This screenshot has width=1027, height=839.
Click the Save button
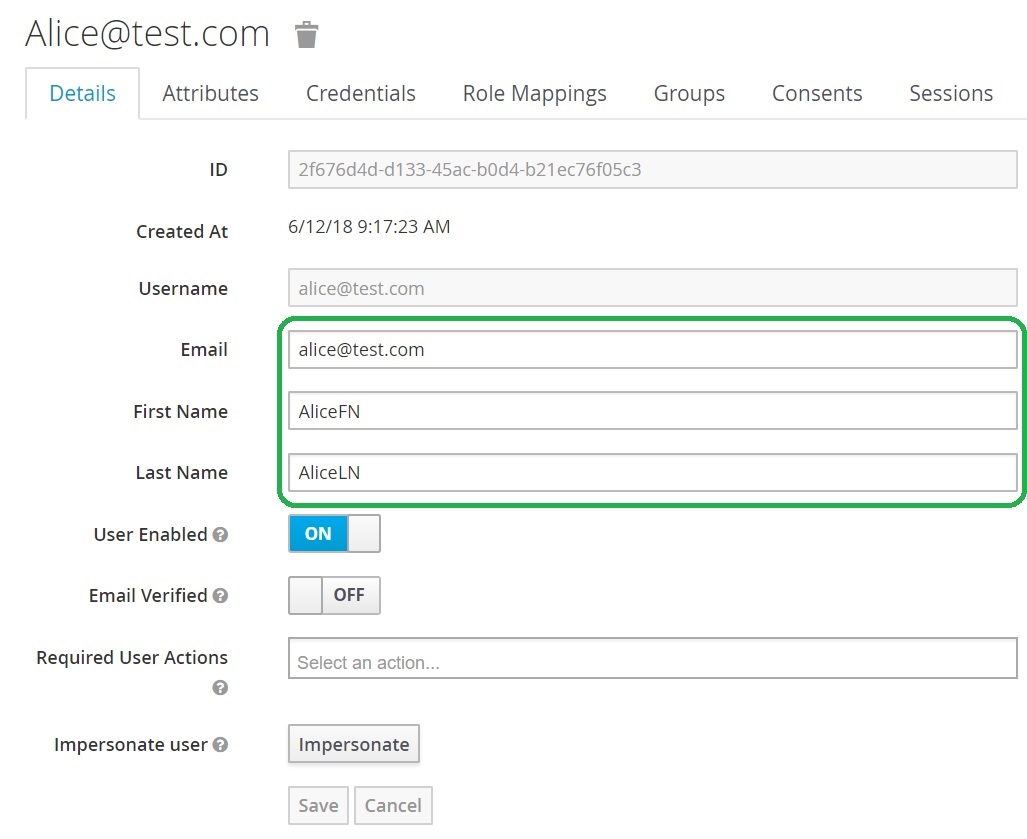318,806
